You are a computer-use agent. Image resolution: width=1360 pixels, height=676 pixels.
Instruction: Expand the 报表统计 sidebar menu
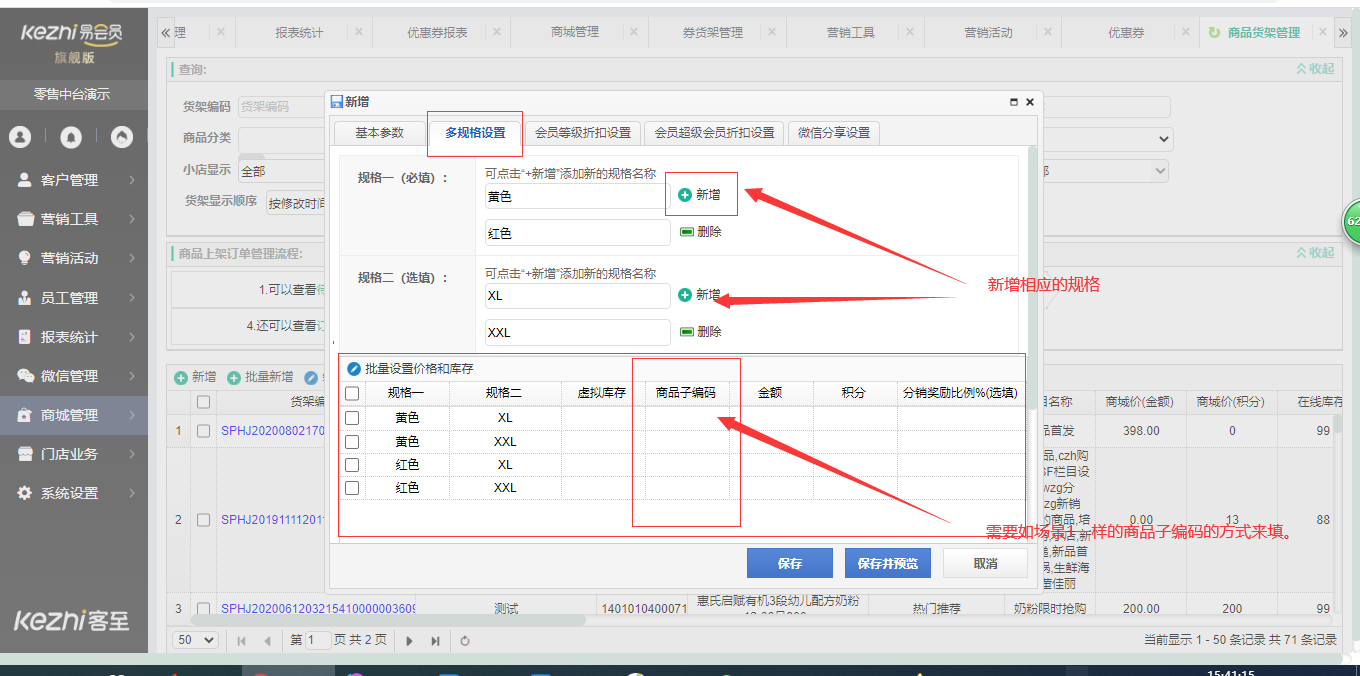(x=74, y=337)
